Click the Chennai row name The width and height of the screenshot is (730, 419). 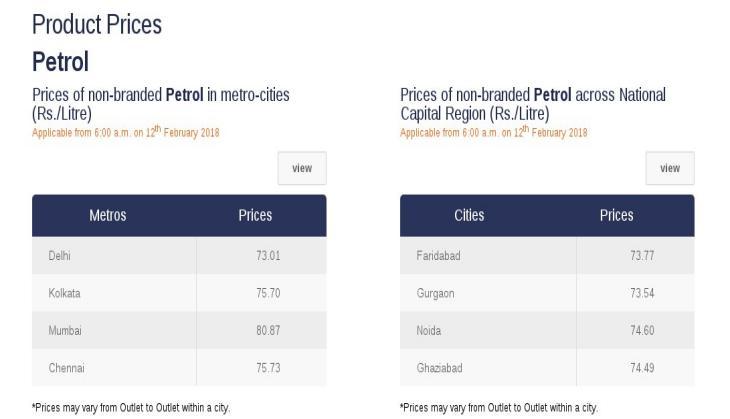(67, 368)
